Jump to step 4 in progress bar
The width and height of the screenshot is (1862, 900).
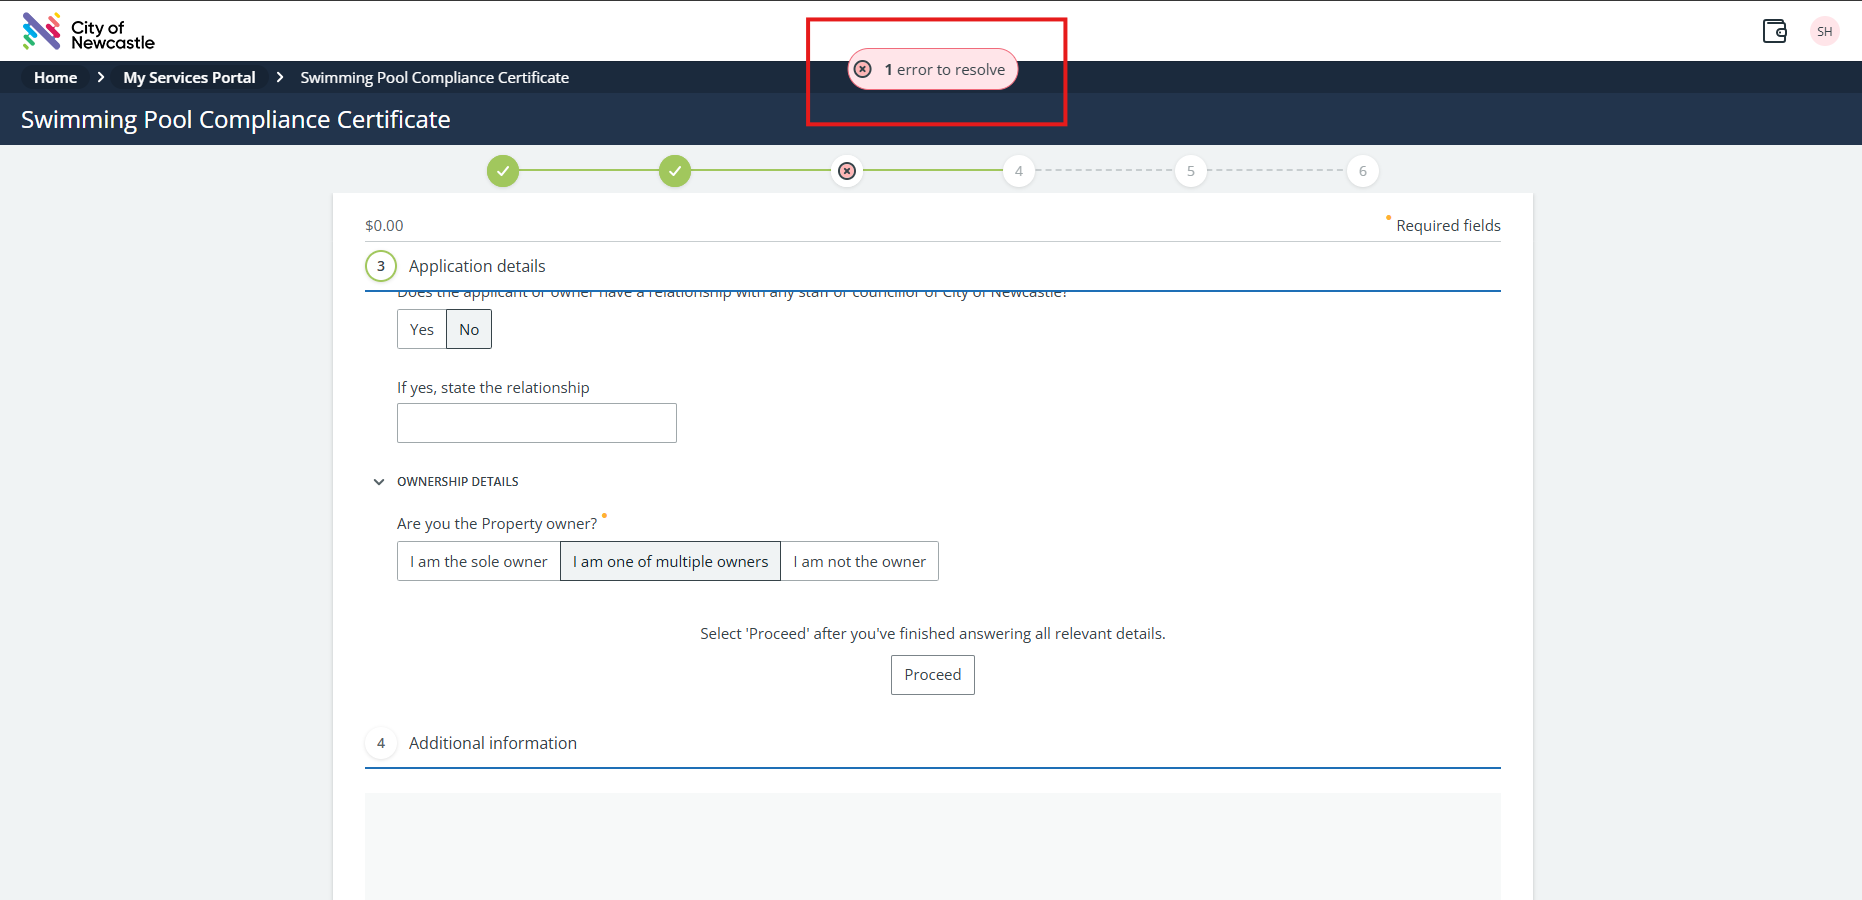click(x=1018, y=171)
